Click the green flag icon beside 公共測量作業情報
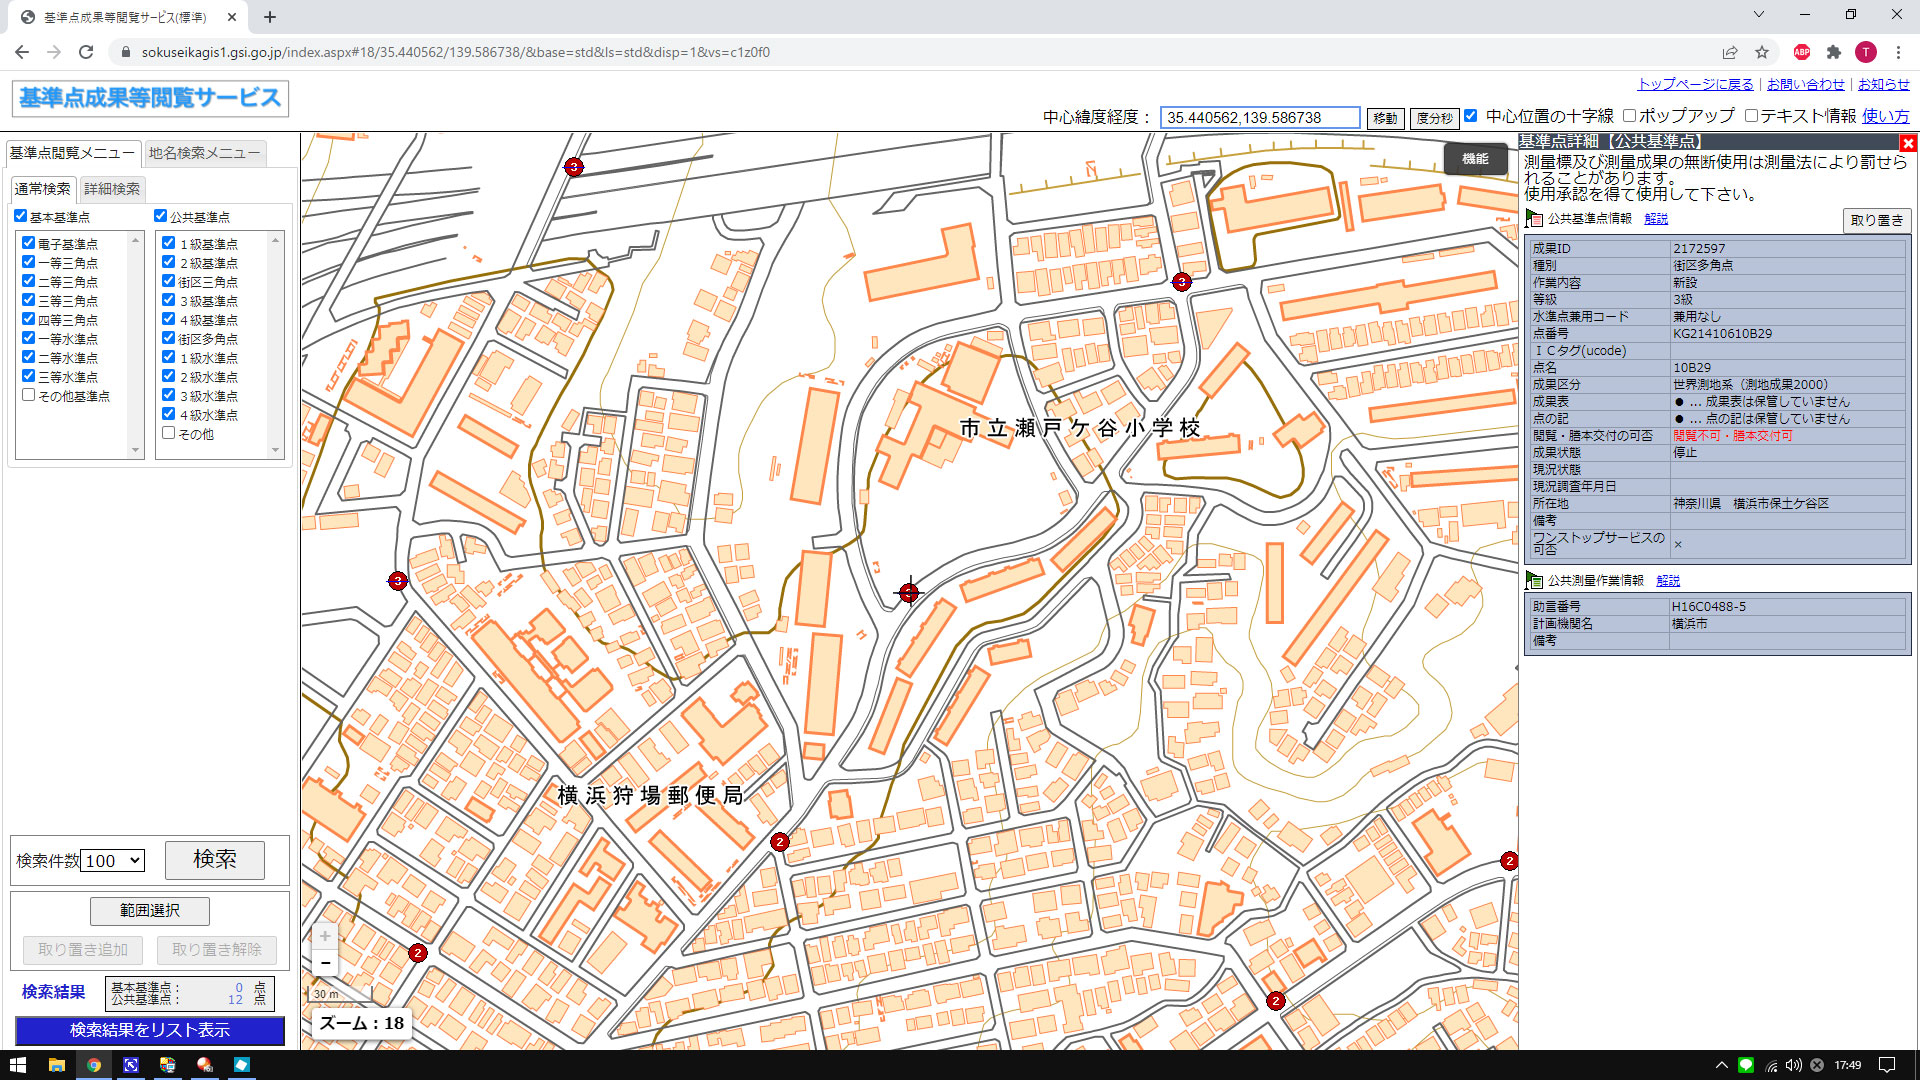 (1534, 580)
